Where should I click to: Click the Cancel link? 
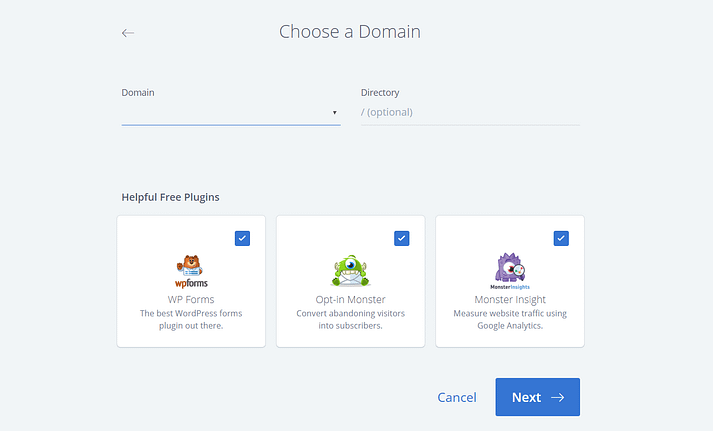[457, 397]
